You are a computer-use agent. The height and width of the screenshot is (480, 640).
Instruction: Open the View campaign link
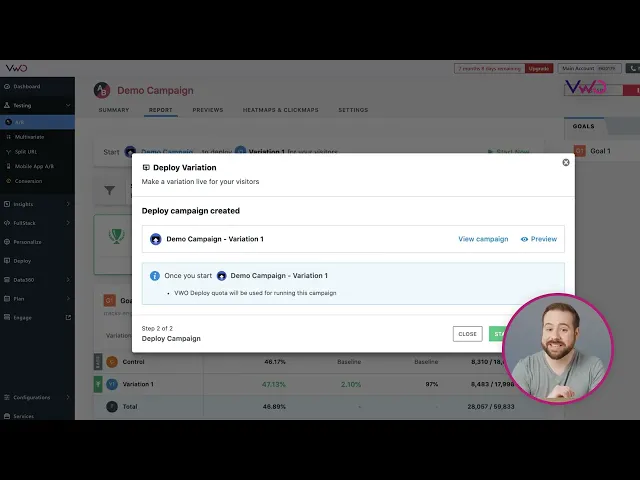point(483,239)
